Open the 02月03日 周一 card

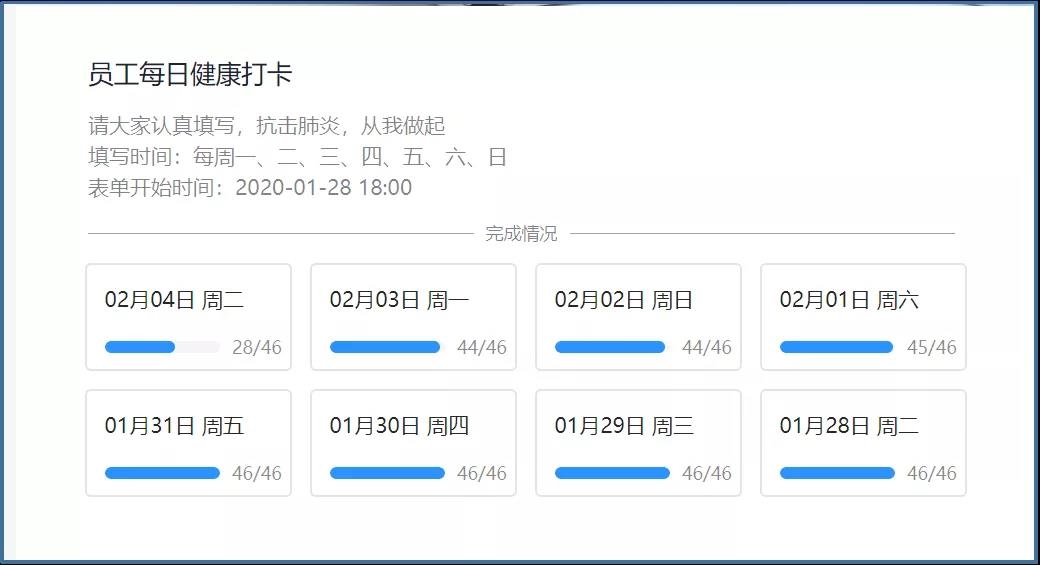[413, 317]
